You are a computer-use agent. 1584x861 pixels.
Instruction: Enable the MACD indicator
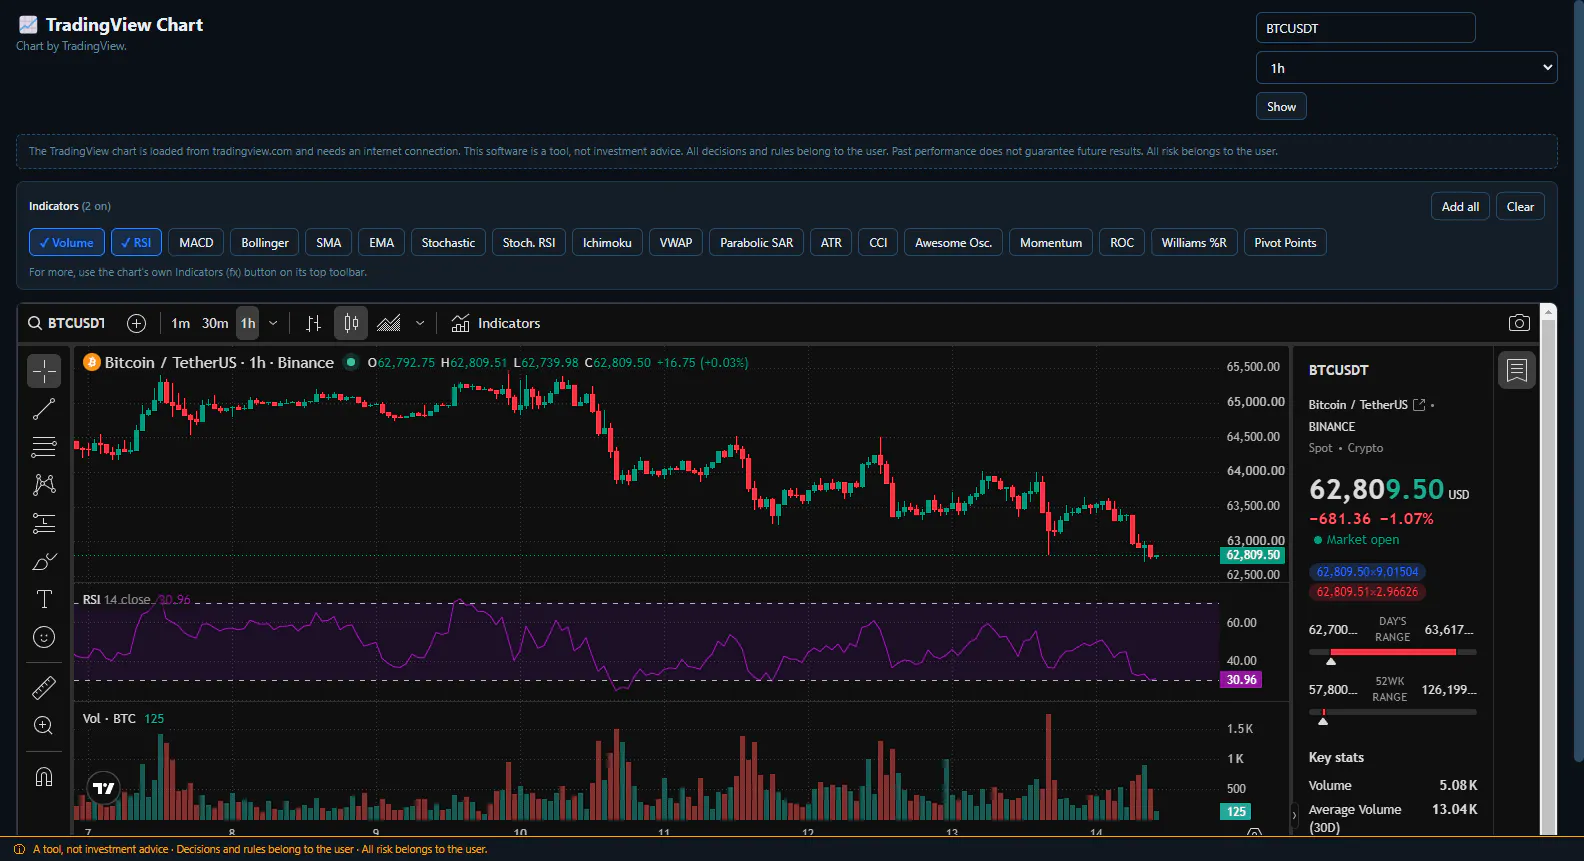[x=196, y=243]
